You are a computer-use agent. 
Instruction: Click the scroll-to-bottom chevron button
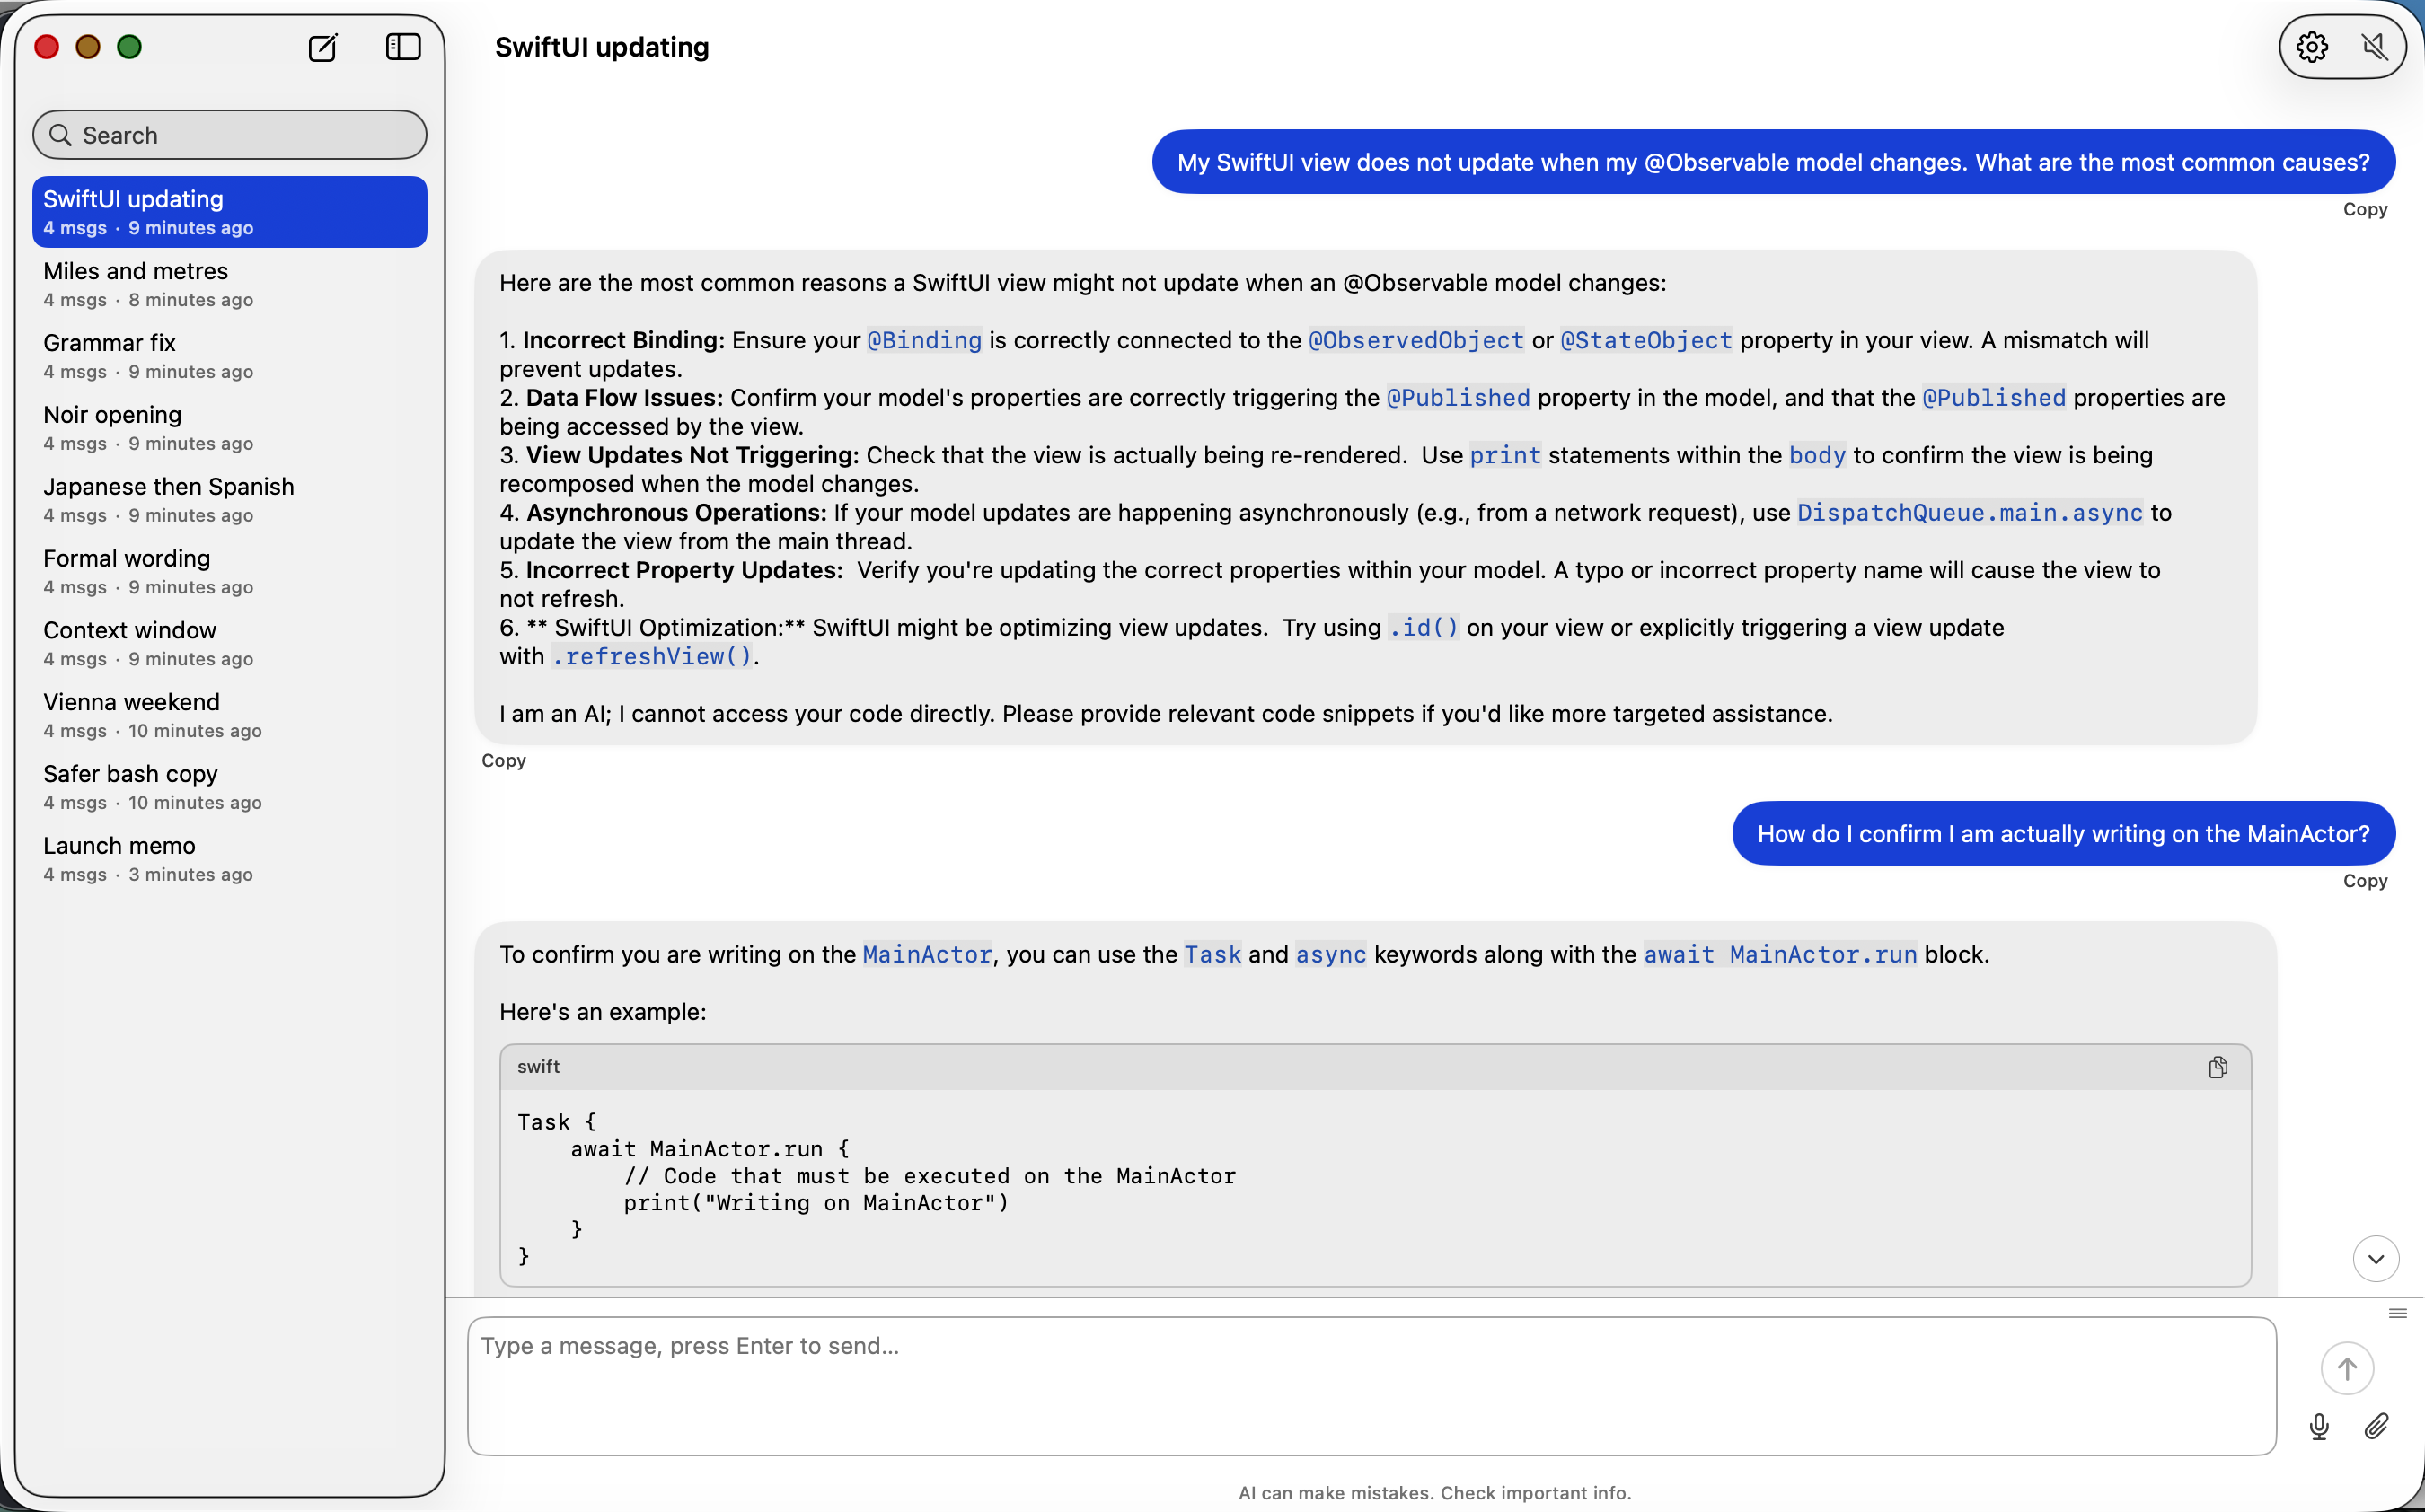[x=2375, y=1259]
